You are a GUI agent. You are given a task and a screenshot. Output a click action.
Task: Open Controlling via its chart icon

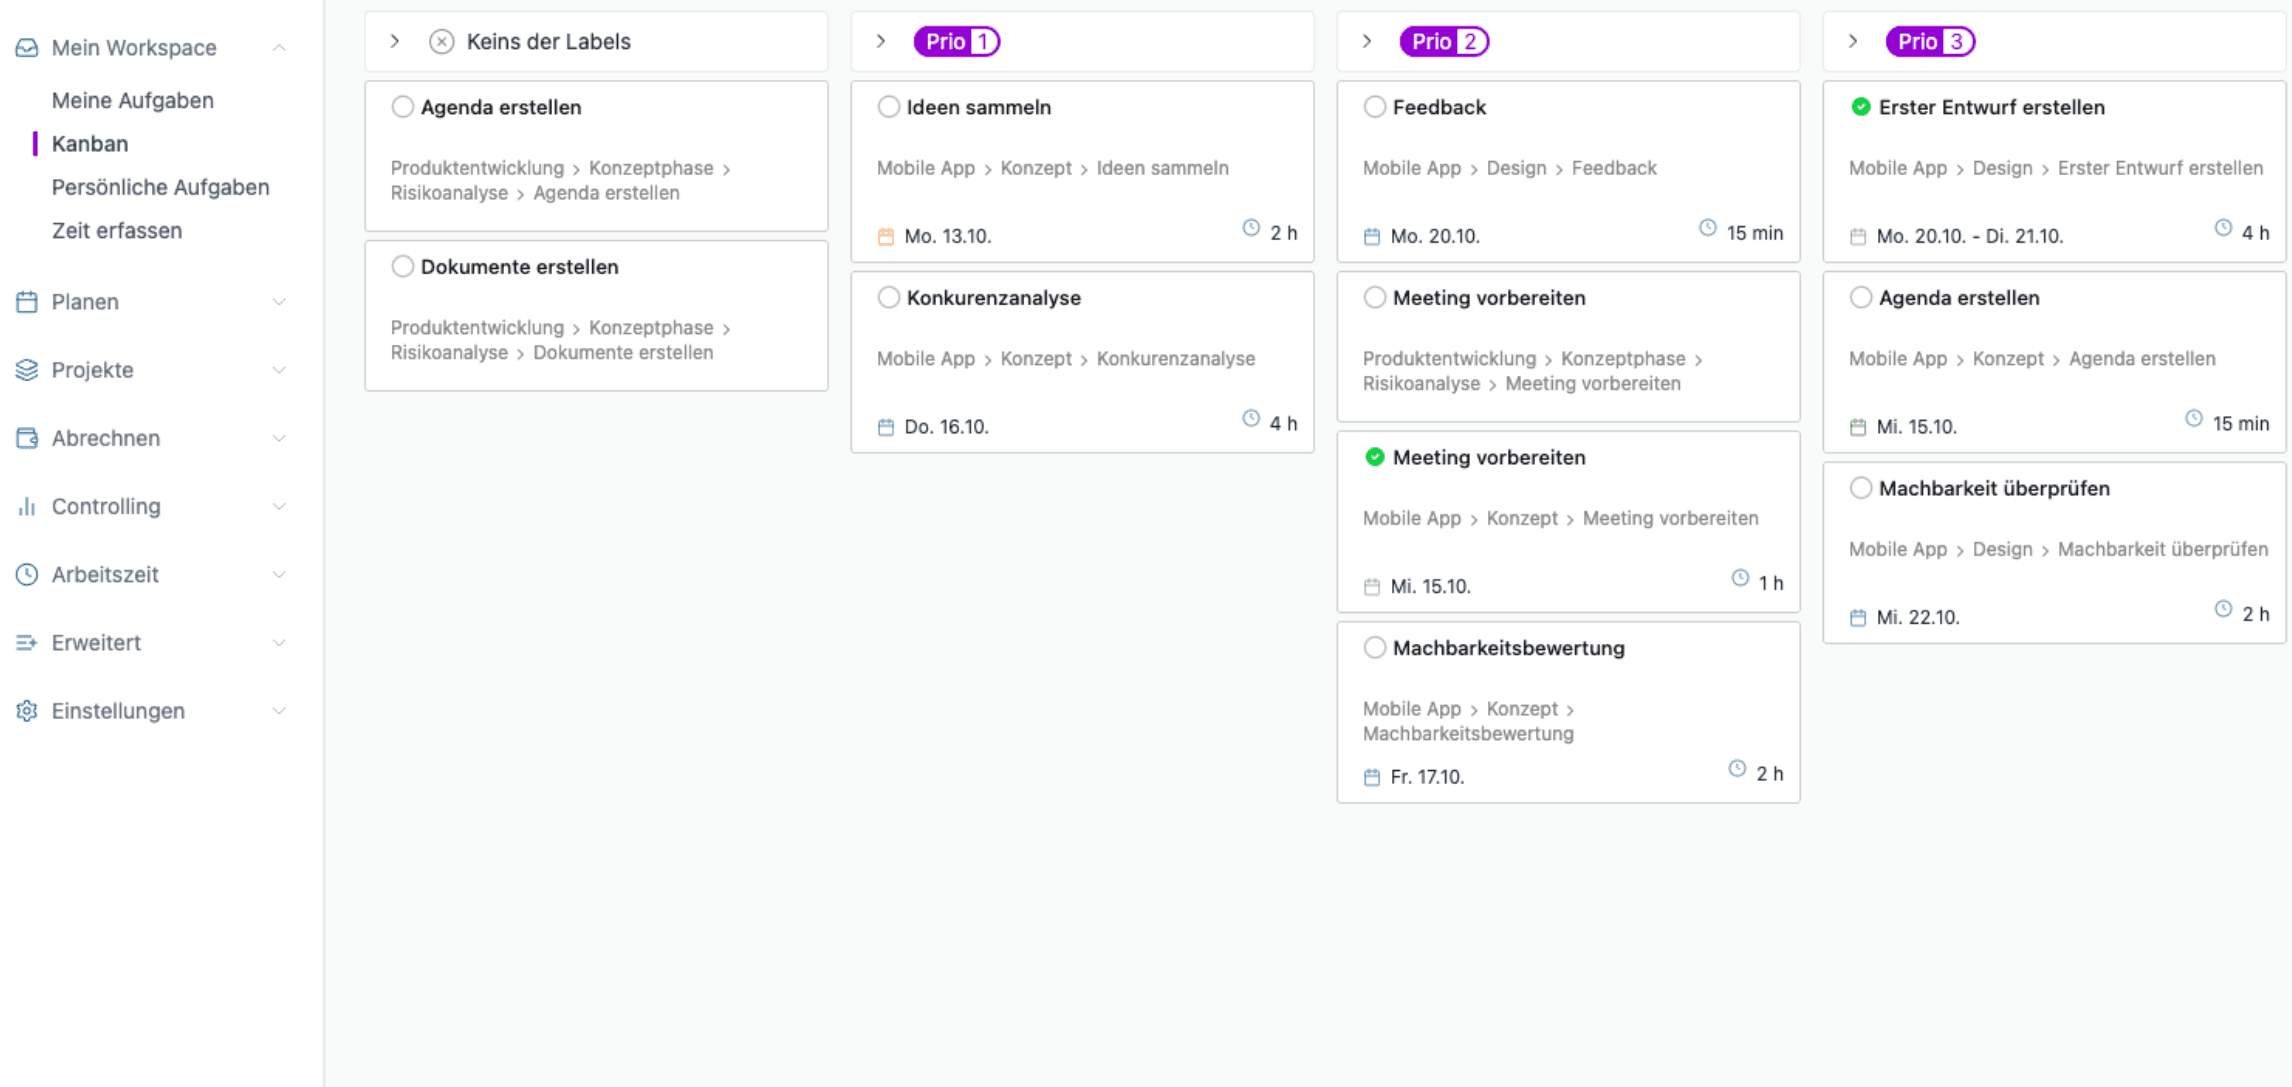tap(26, 506)
